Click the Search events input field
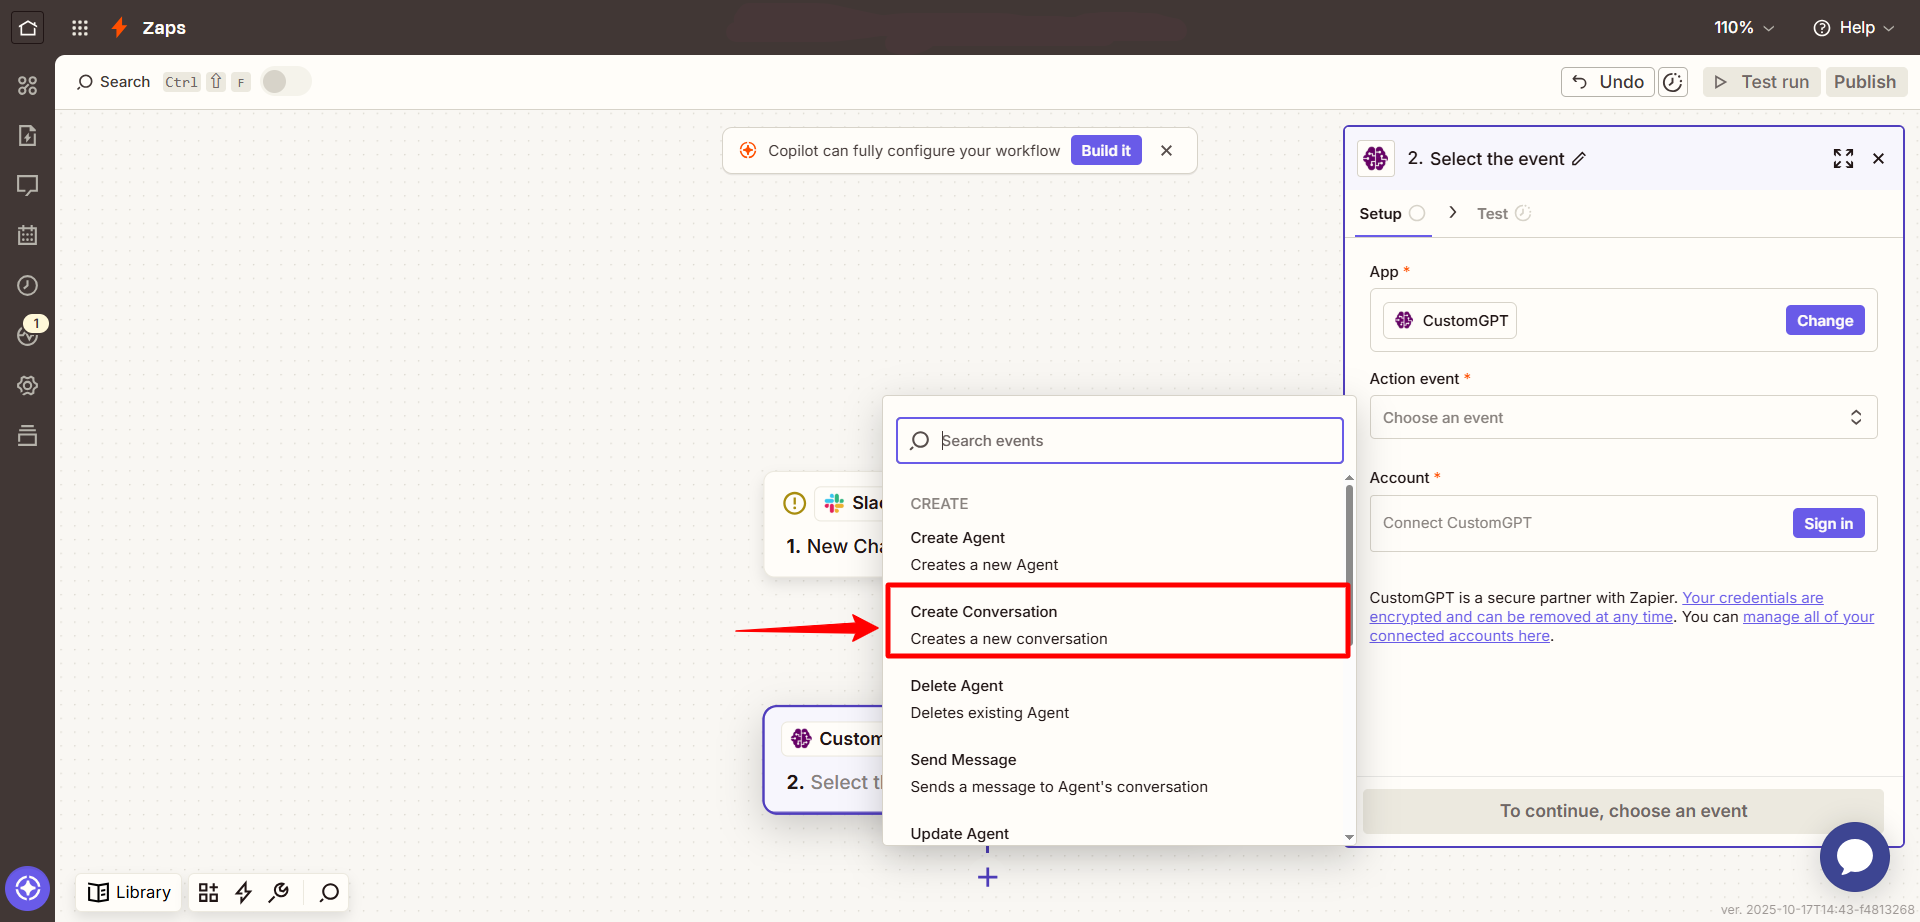This screenshot has width=1920, height=922. [1119, 440]
